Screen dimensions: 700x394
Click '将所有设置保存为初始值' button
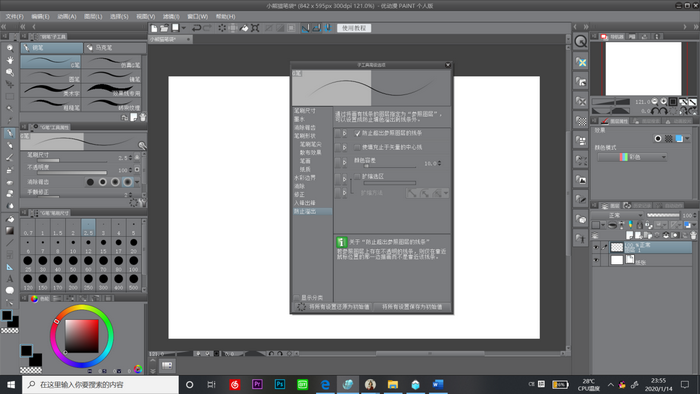pyautogui.click(x=412, y=307)
